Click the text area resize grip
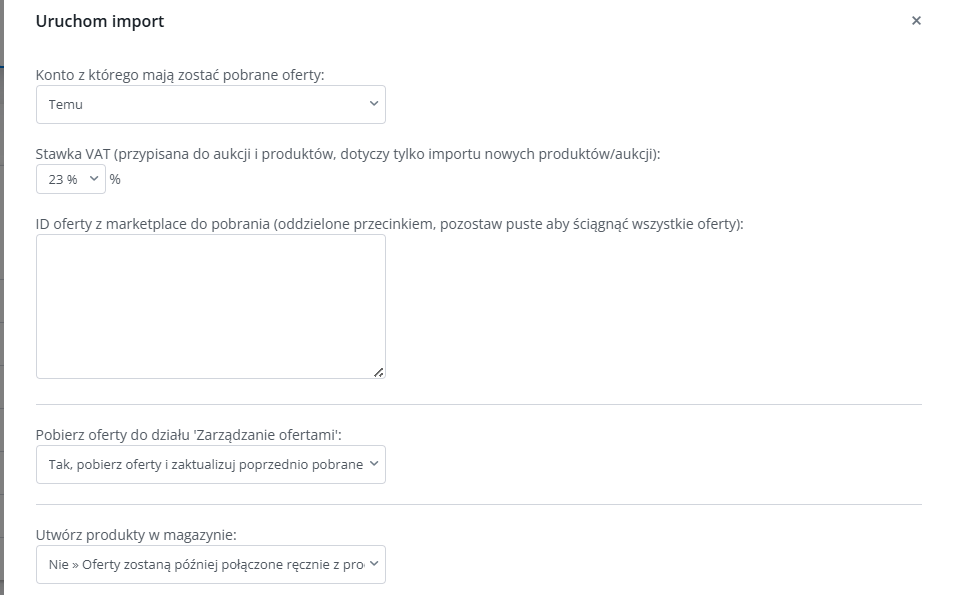The height and width of the screenshot is (595, 953). click(x=378, y=372)
